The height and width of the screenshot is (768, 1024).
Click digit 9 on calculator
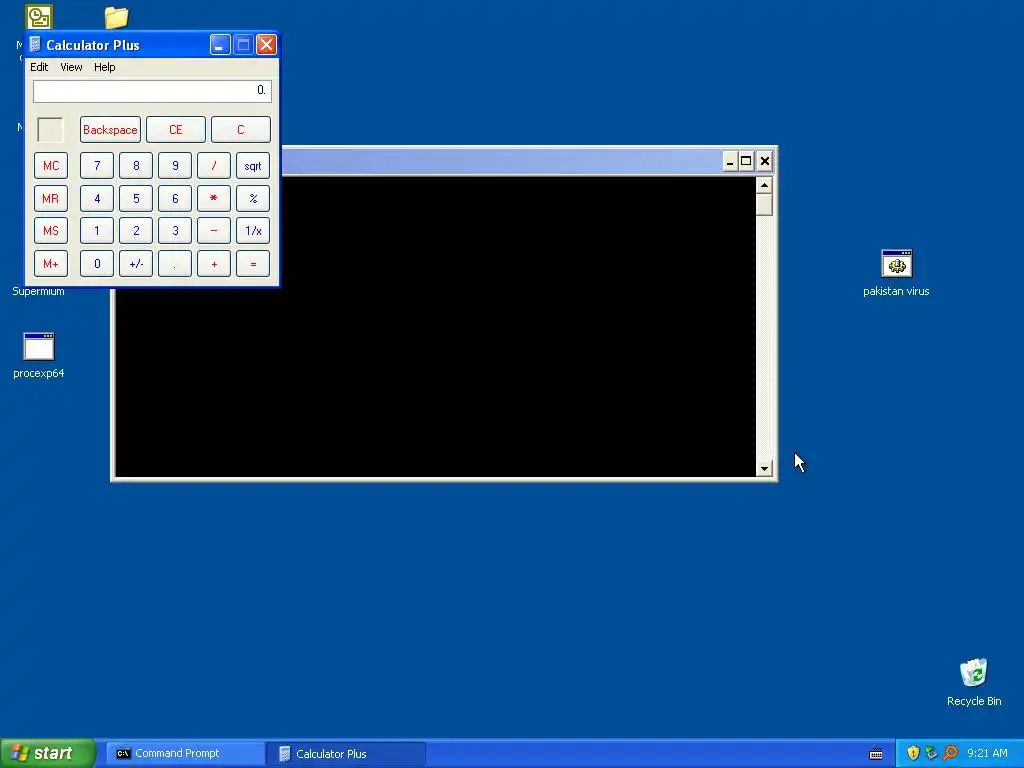pyautogui.click(x=175, y=165)
